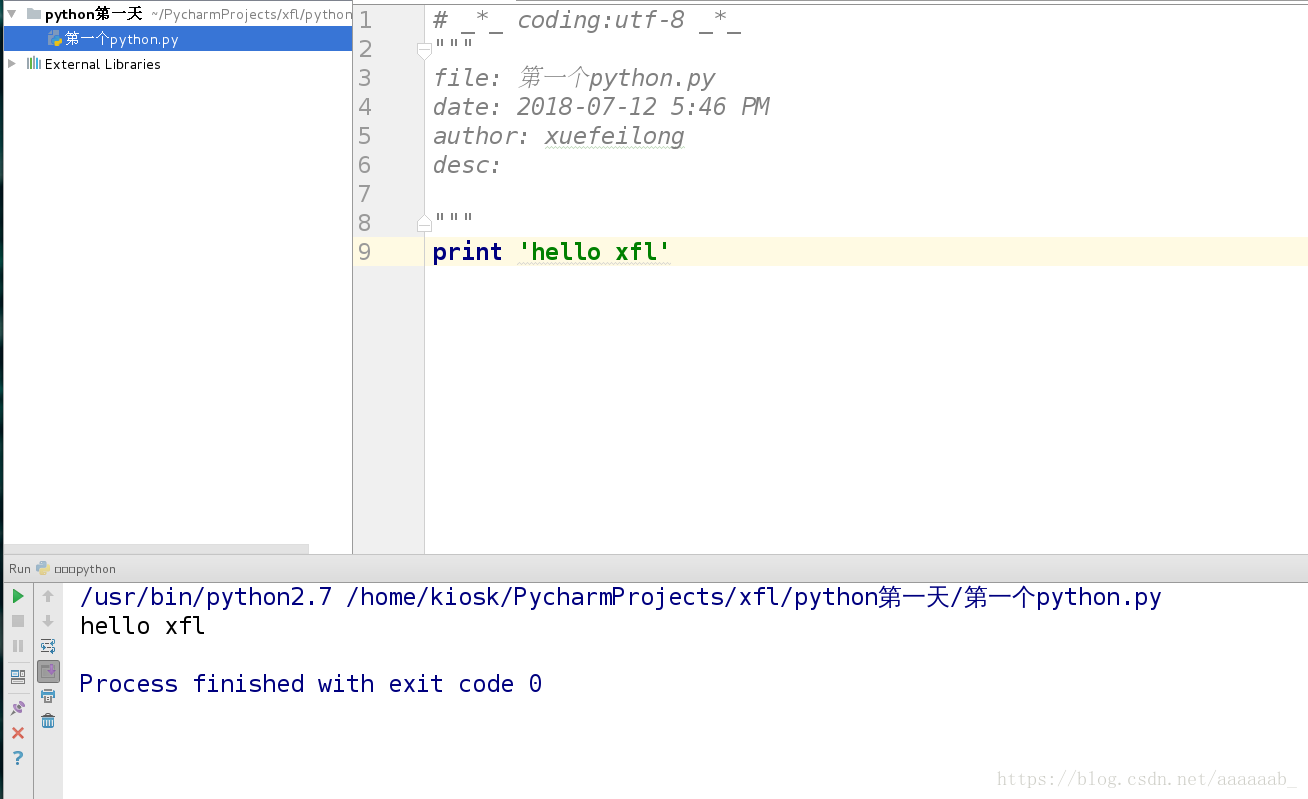This screenshot has height=799, width=1308.
Task: Click the author name 'xuefeilong'
Action: pos(614,136)
